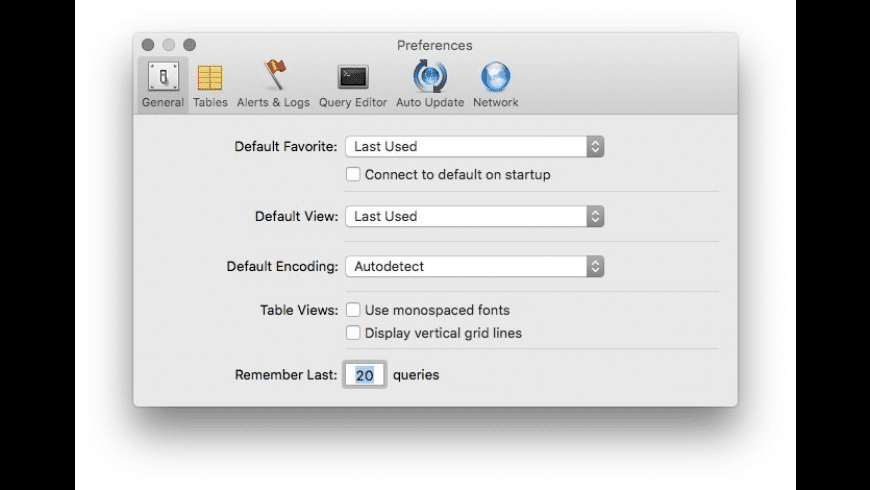Open the Tables preferences grid icon
870x490 pixels.
tap(210, 77)
